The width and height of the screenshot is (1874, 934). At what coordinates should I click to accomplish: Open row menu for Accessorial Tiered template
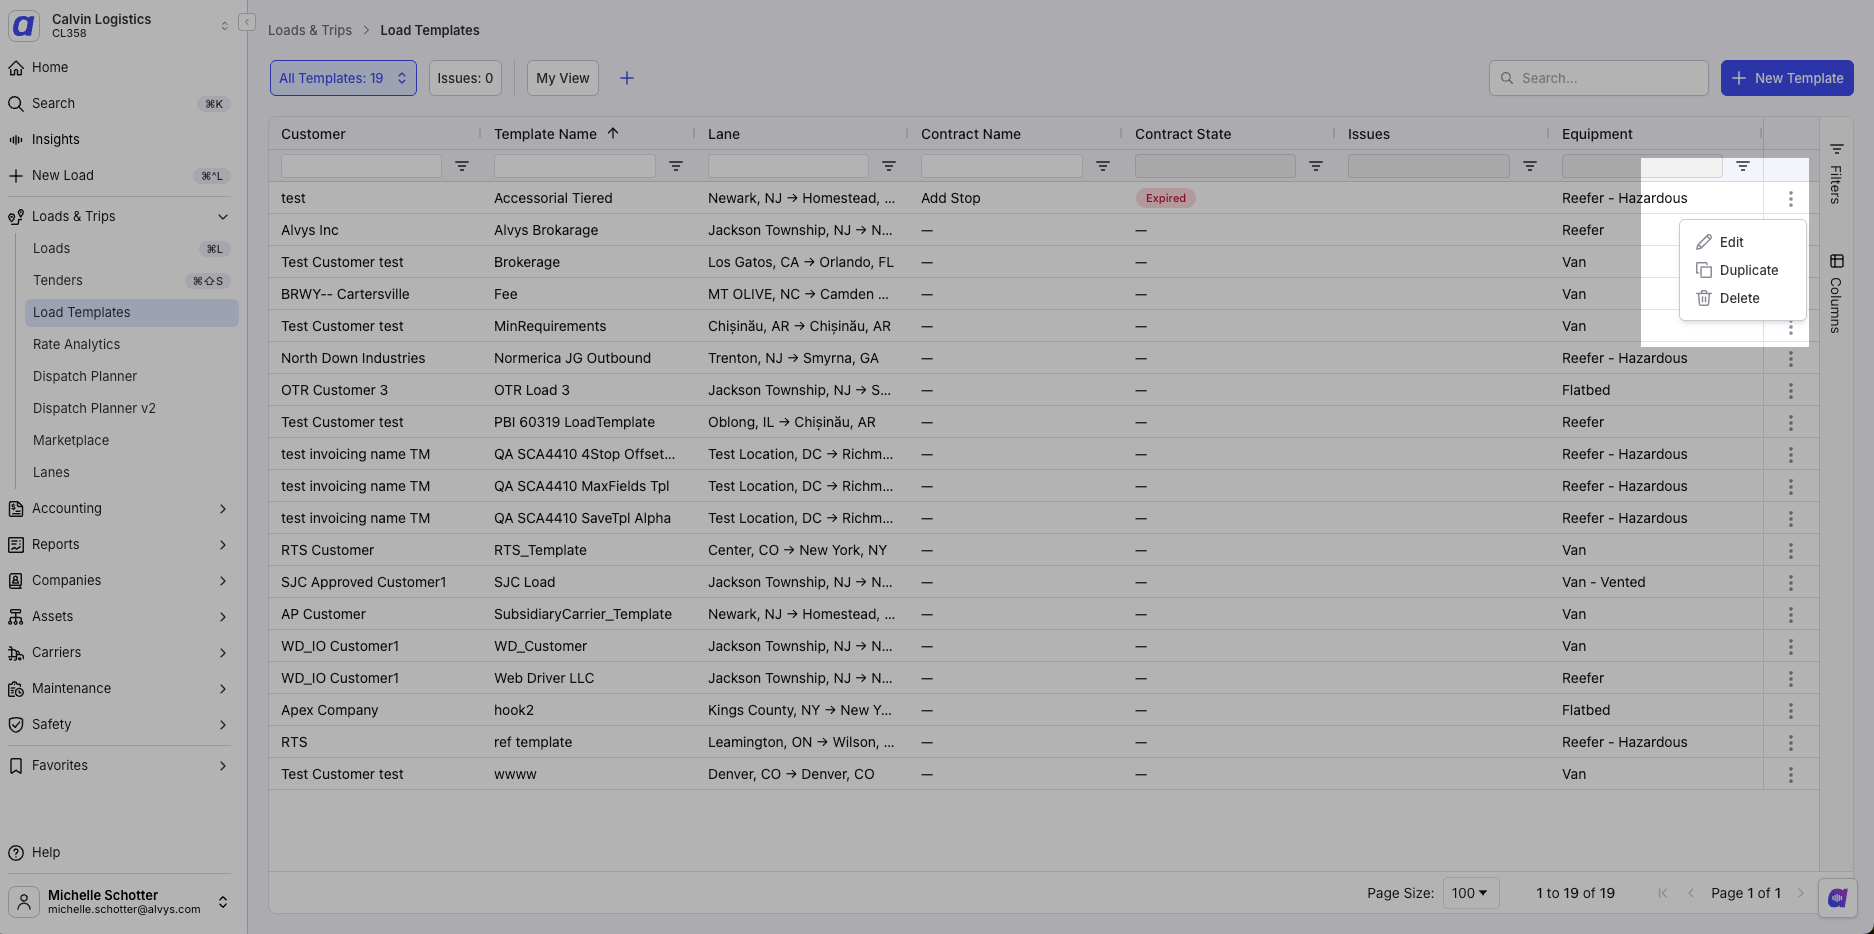tap(1791, 199)
